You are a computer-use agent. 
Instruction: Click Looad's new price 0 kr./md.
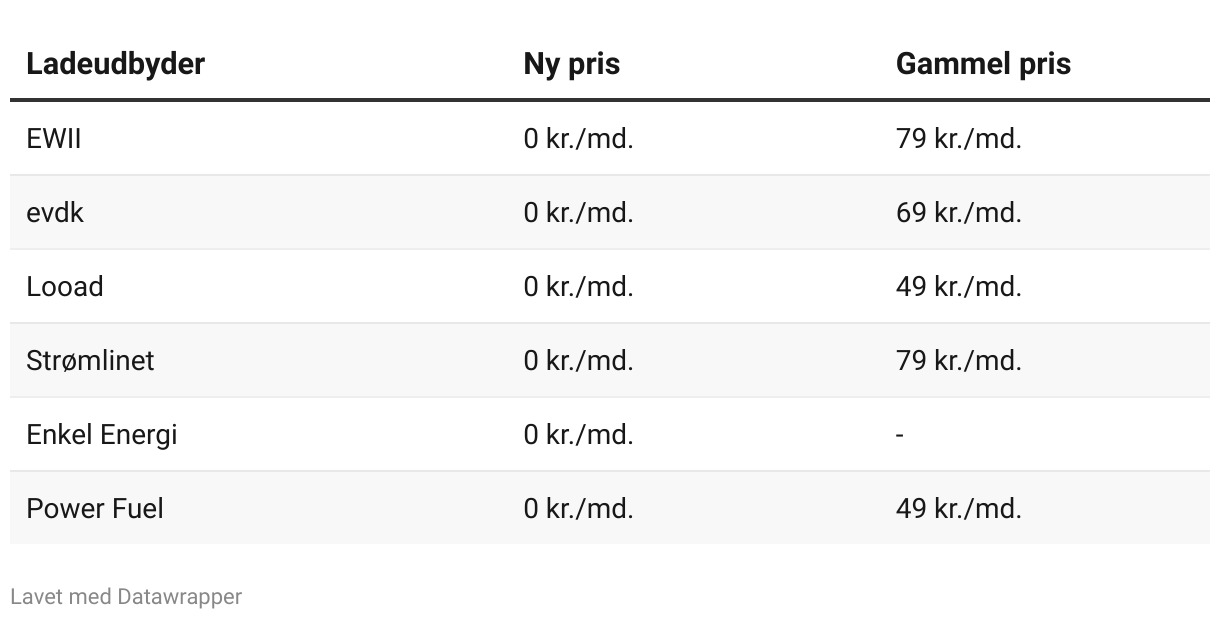578,287
